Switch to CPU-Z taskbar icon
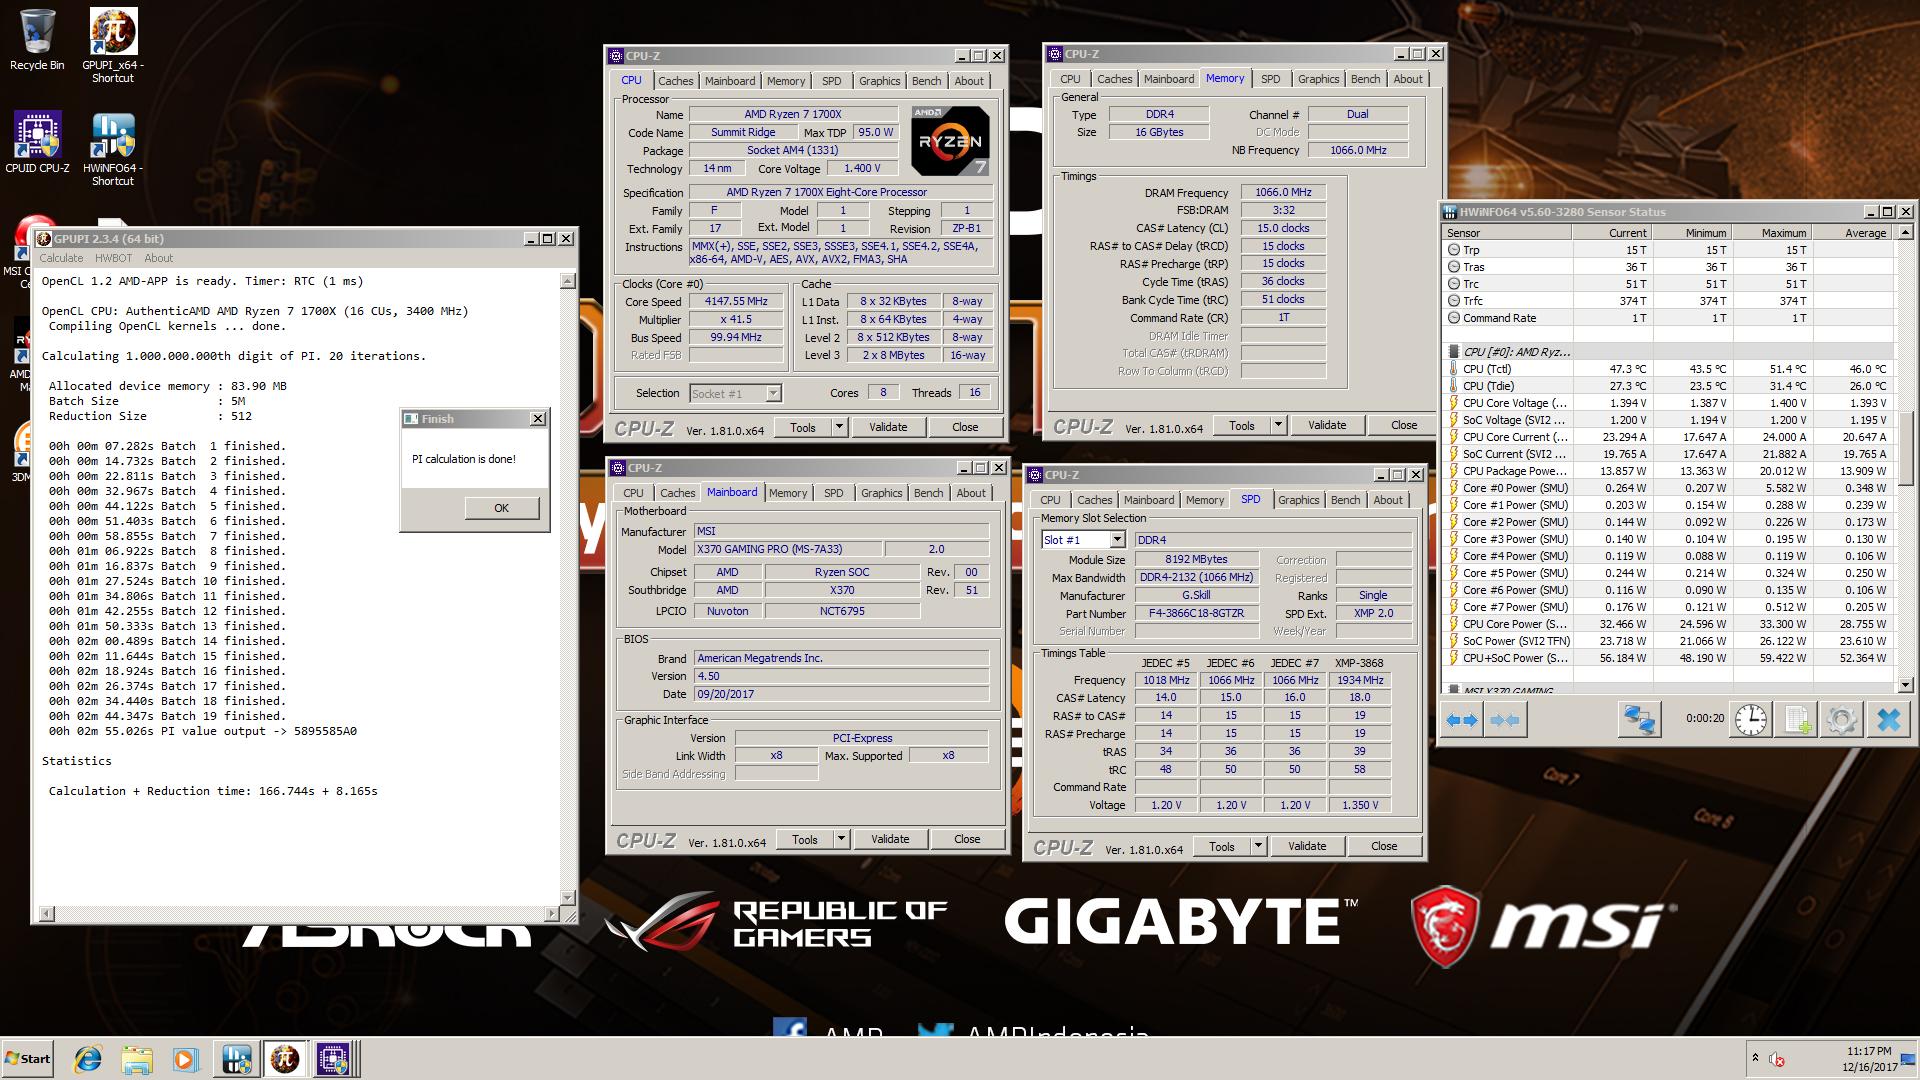Viewport: 1920px width, 1080px height. (334, 1059)
